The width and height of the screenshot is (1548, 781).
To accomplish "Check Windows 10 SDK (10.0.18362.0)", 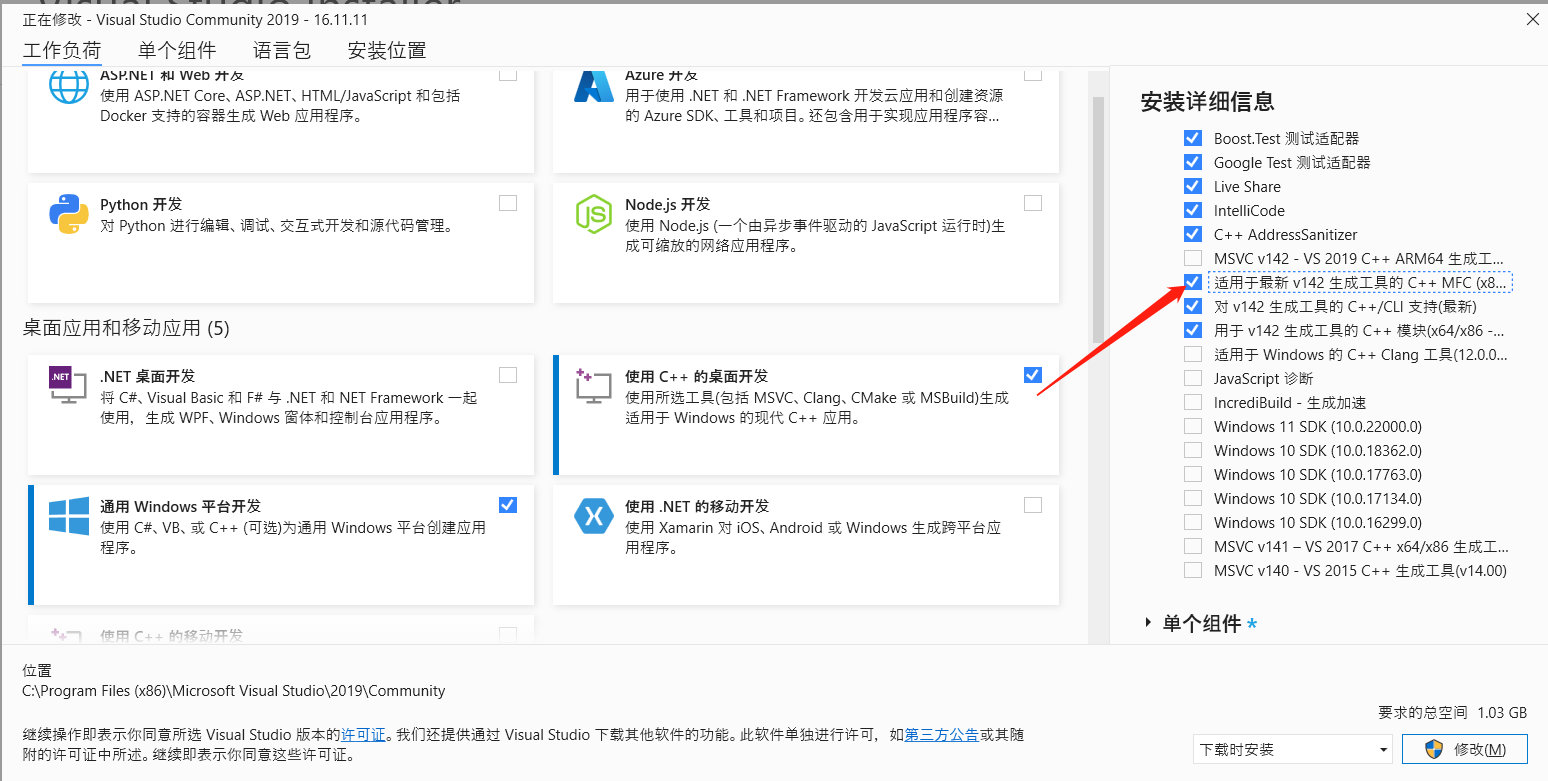I will (1192, 450).
